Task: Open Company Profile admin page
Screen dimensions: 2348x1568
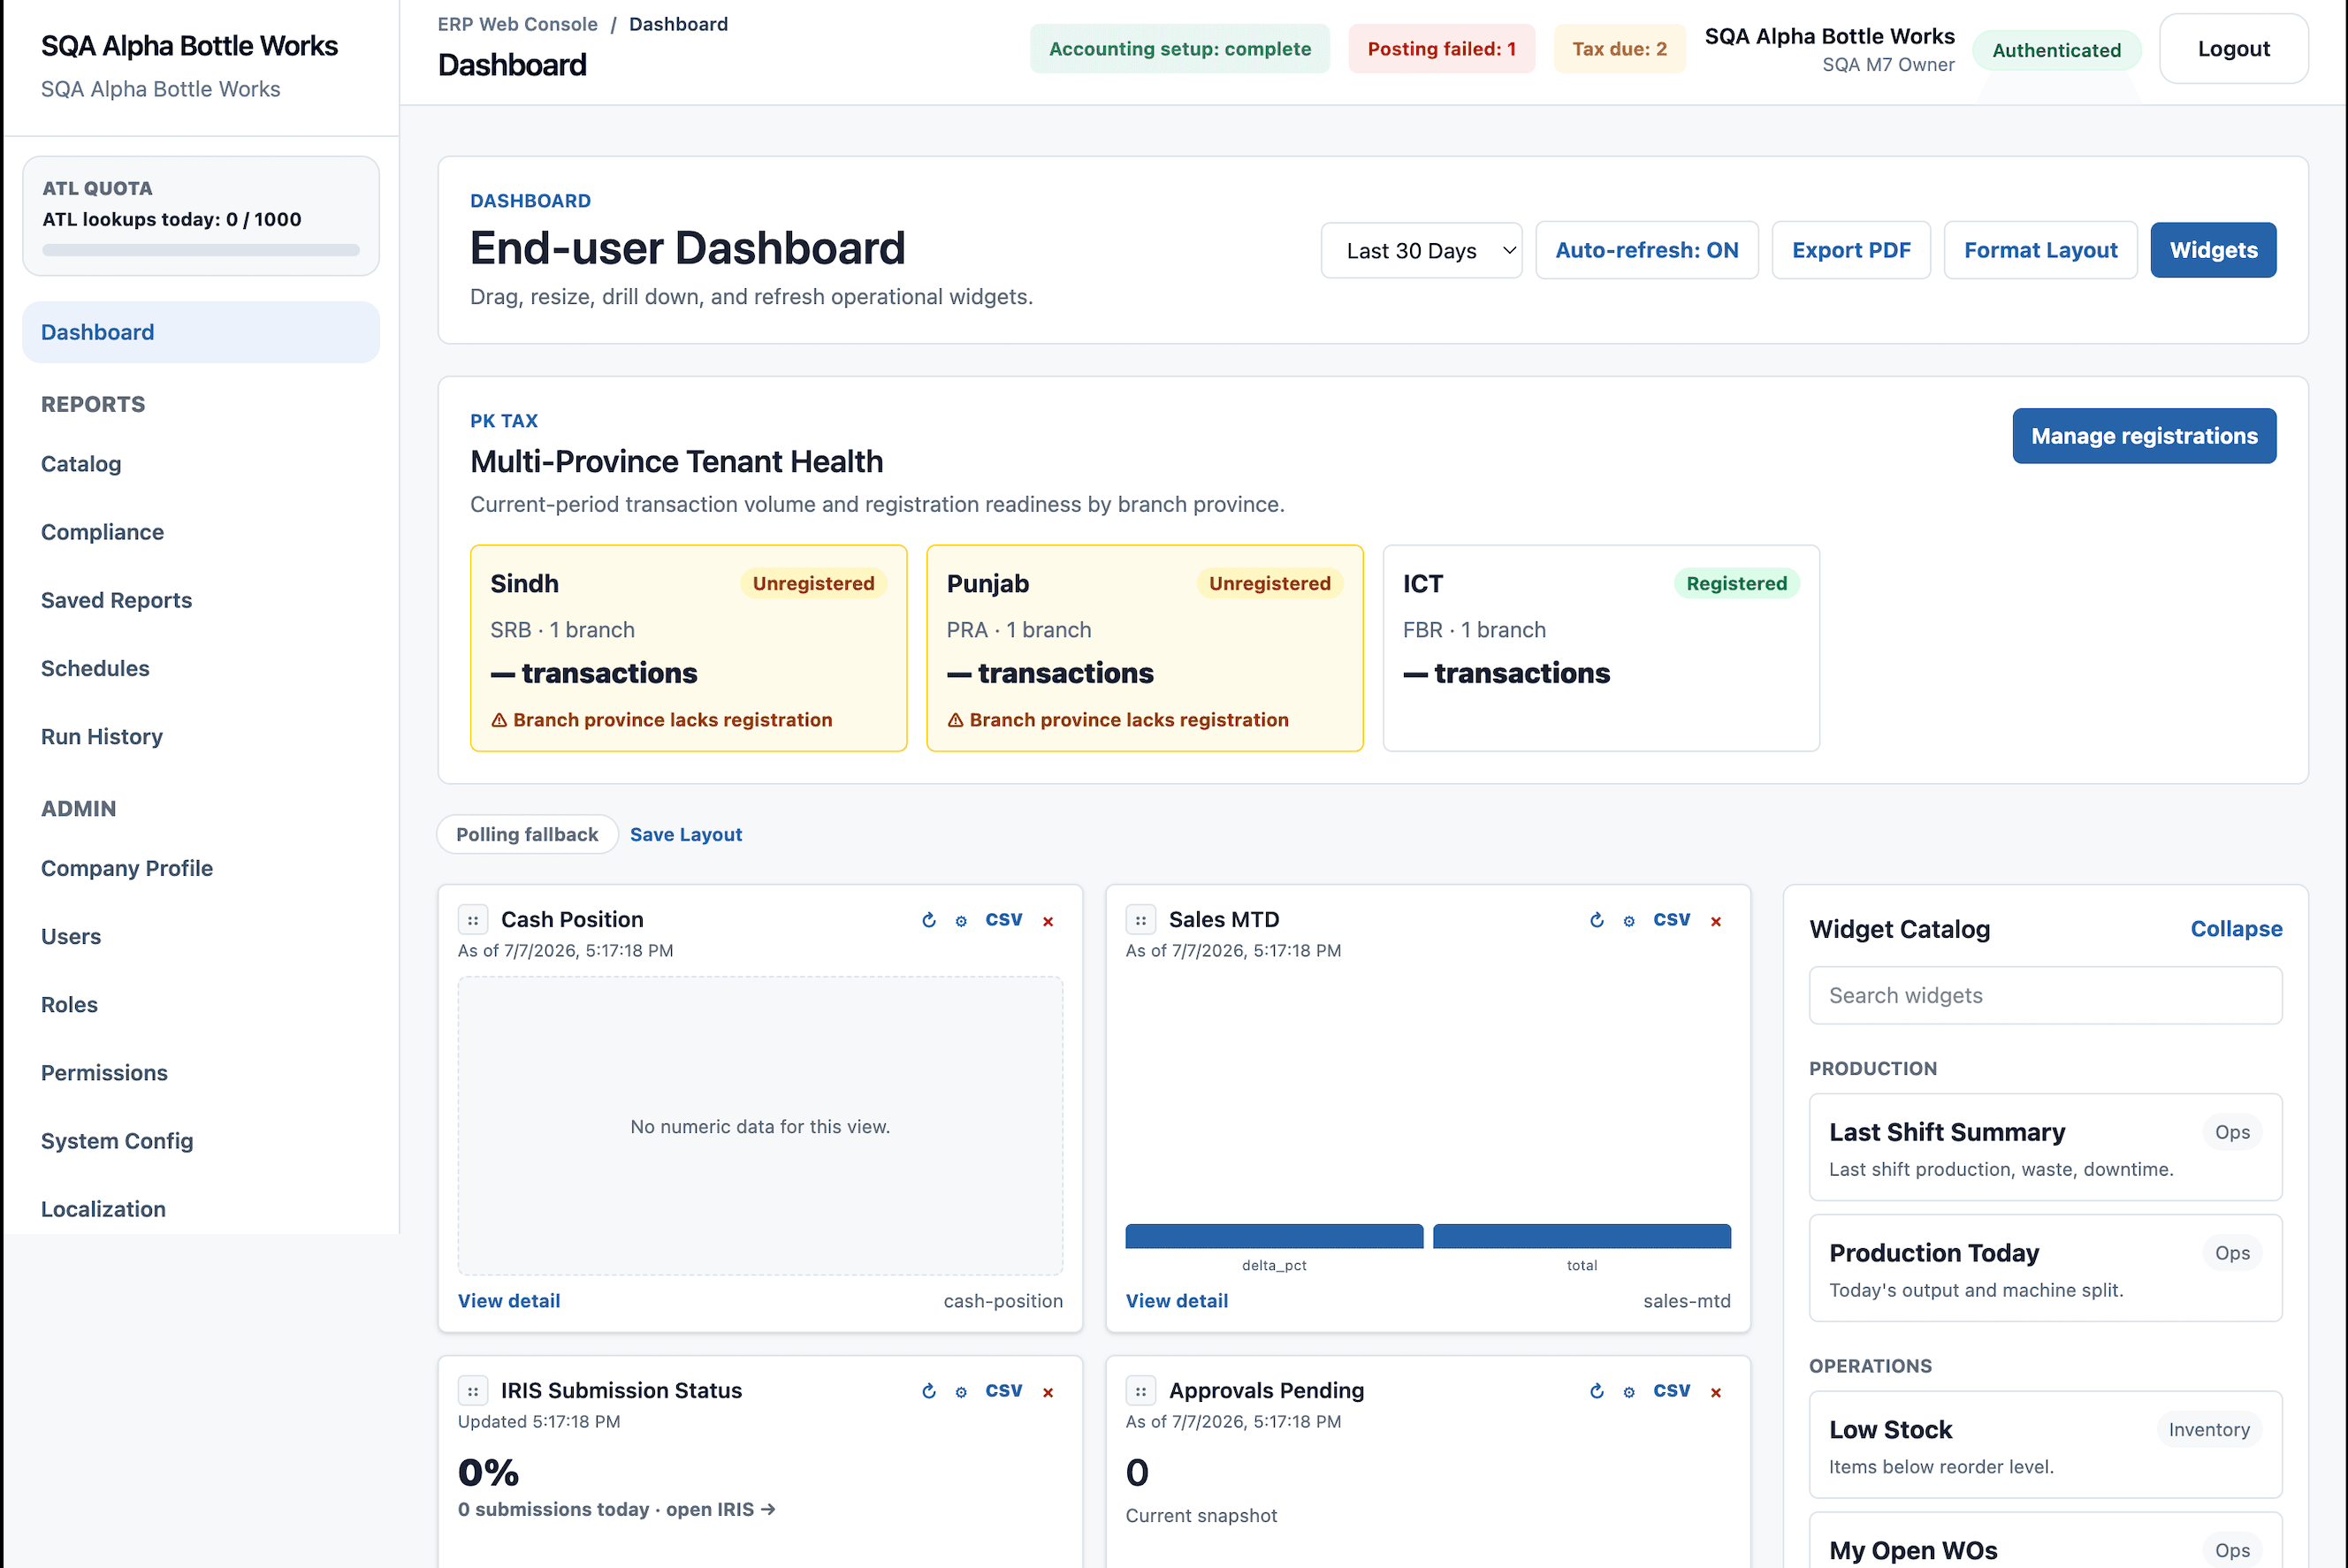Action: point(127,869)
